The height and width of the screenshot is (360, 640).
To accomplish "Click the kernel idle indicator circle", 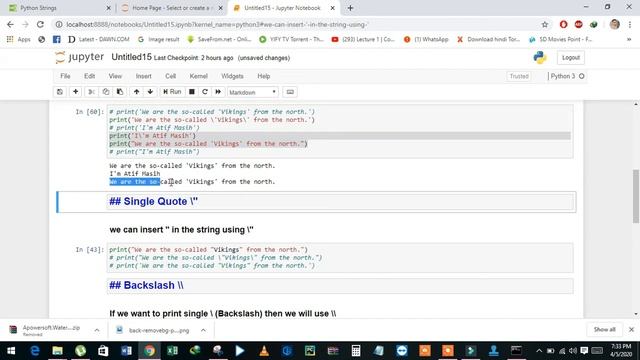I will tap(582, 76).
